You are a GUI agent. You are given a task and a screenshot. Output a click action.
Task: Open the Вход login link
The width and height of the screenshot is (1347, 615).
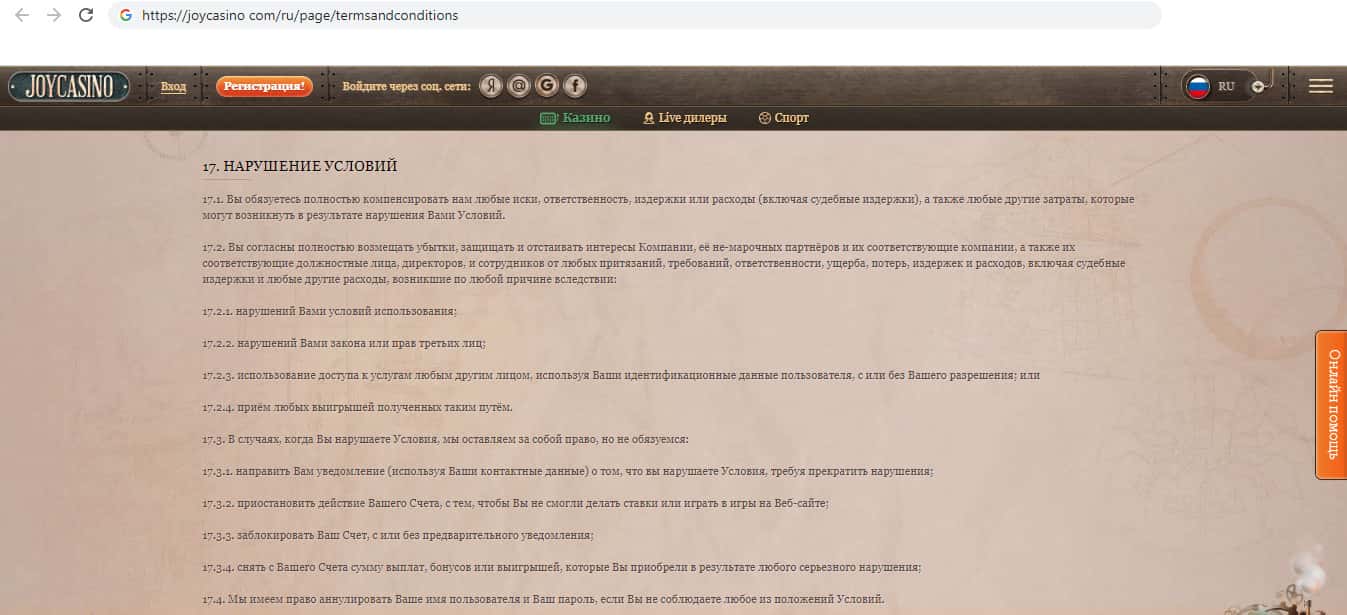(173, 87)
